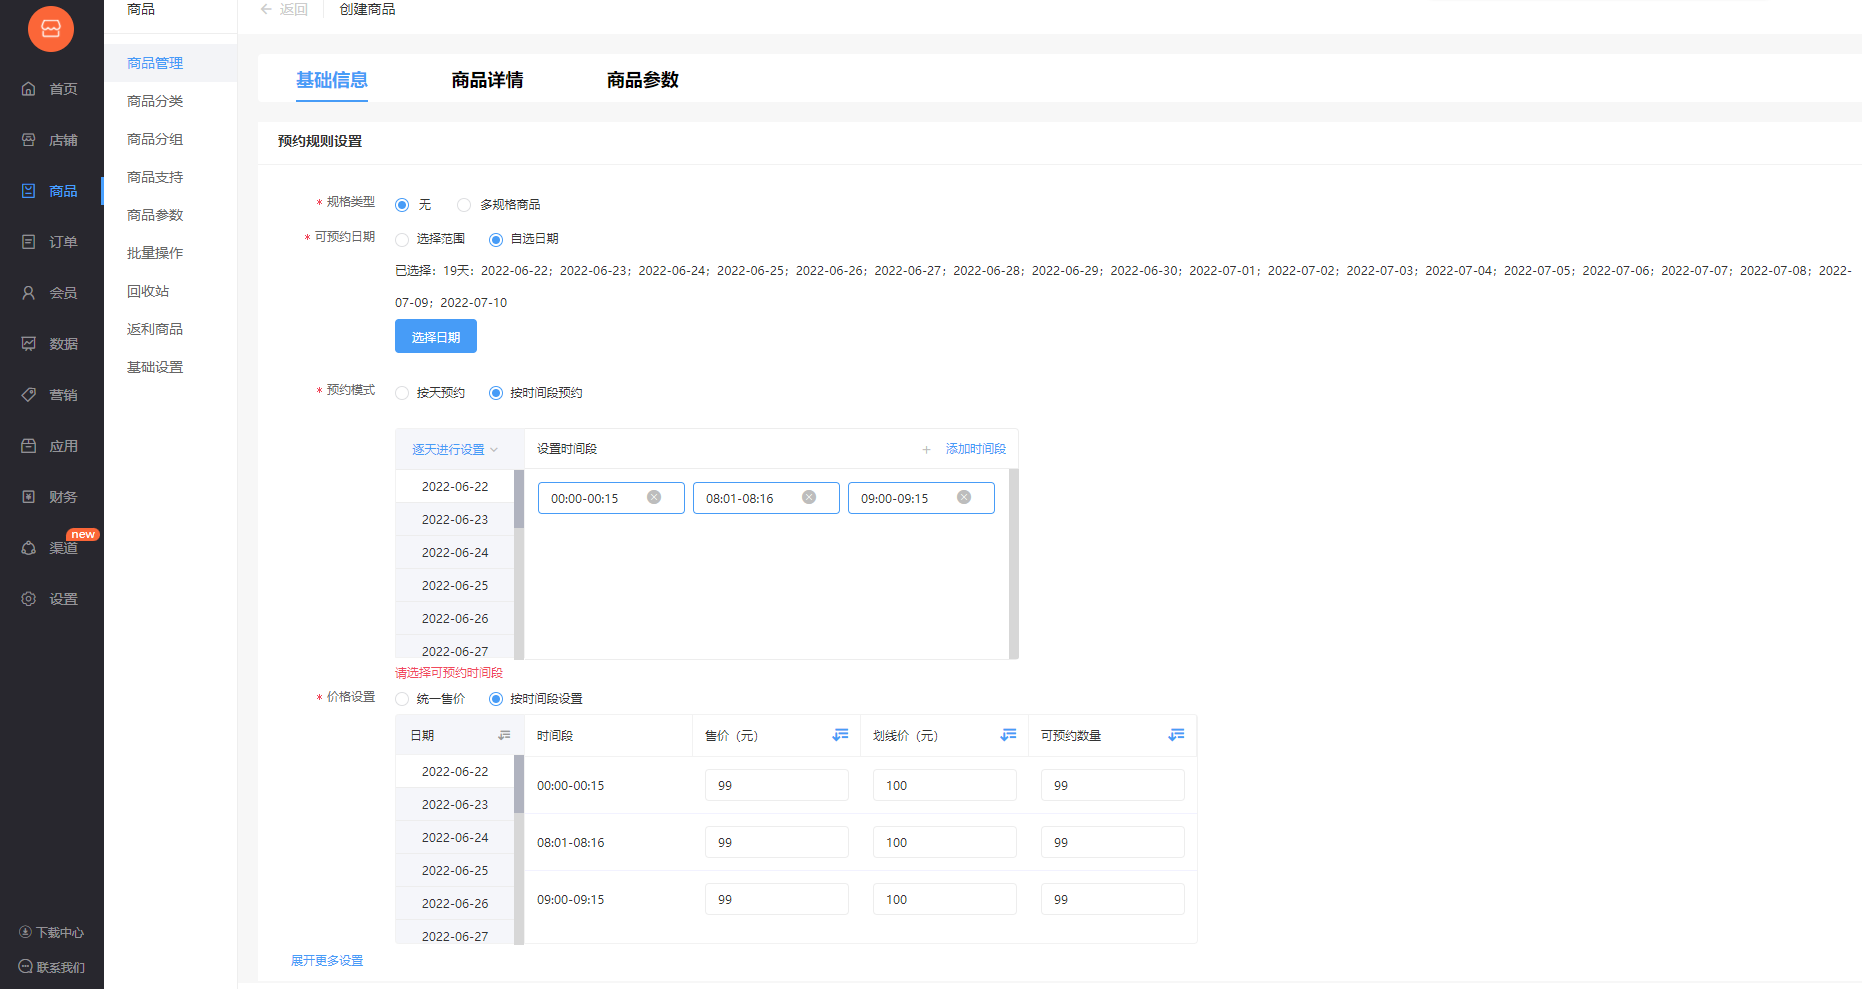
Task: Select 按时间段设置 pricing option
Action: click(496, 699)
